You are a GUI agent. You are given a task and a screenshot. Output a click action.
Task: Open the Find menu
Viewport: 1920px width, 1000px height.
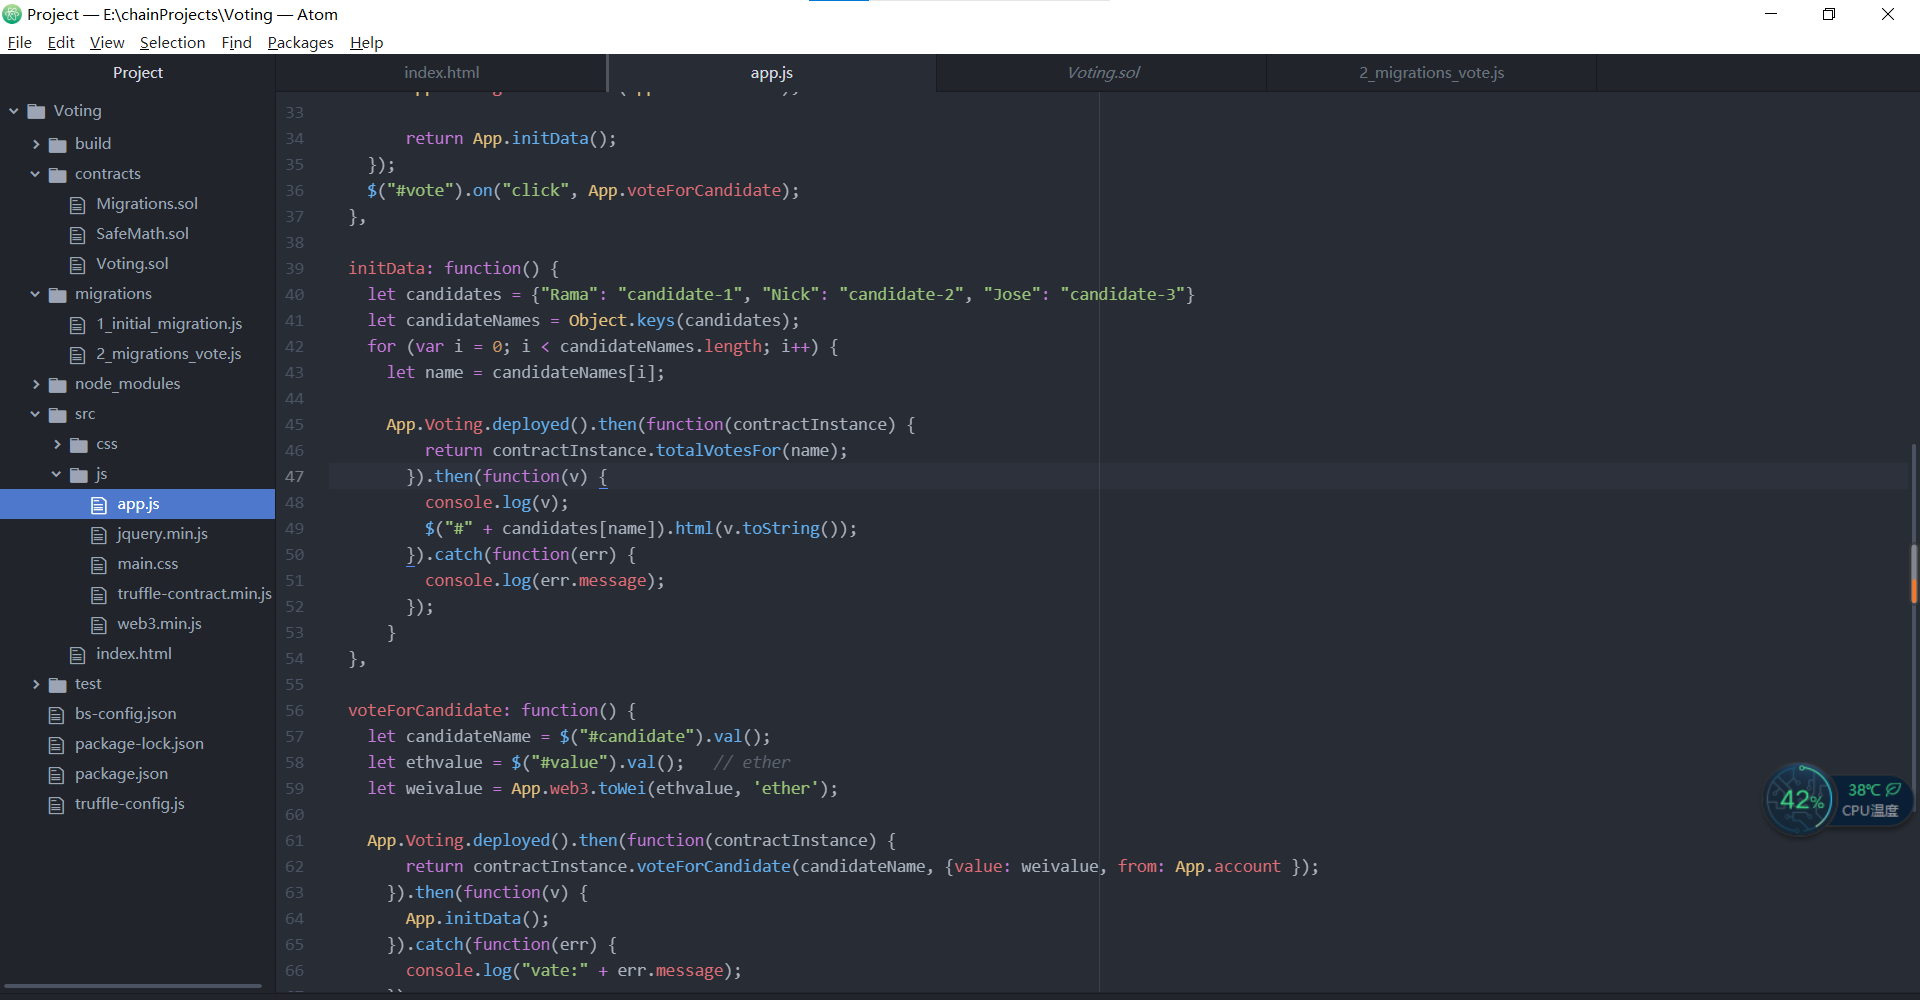coord(236,42)
